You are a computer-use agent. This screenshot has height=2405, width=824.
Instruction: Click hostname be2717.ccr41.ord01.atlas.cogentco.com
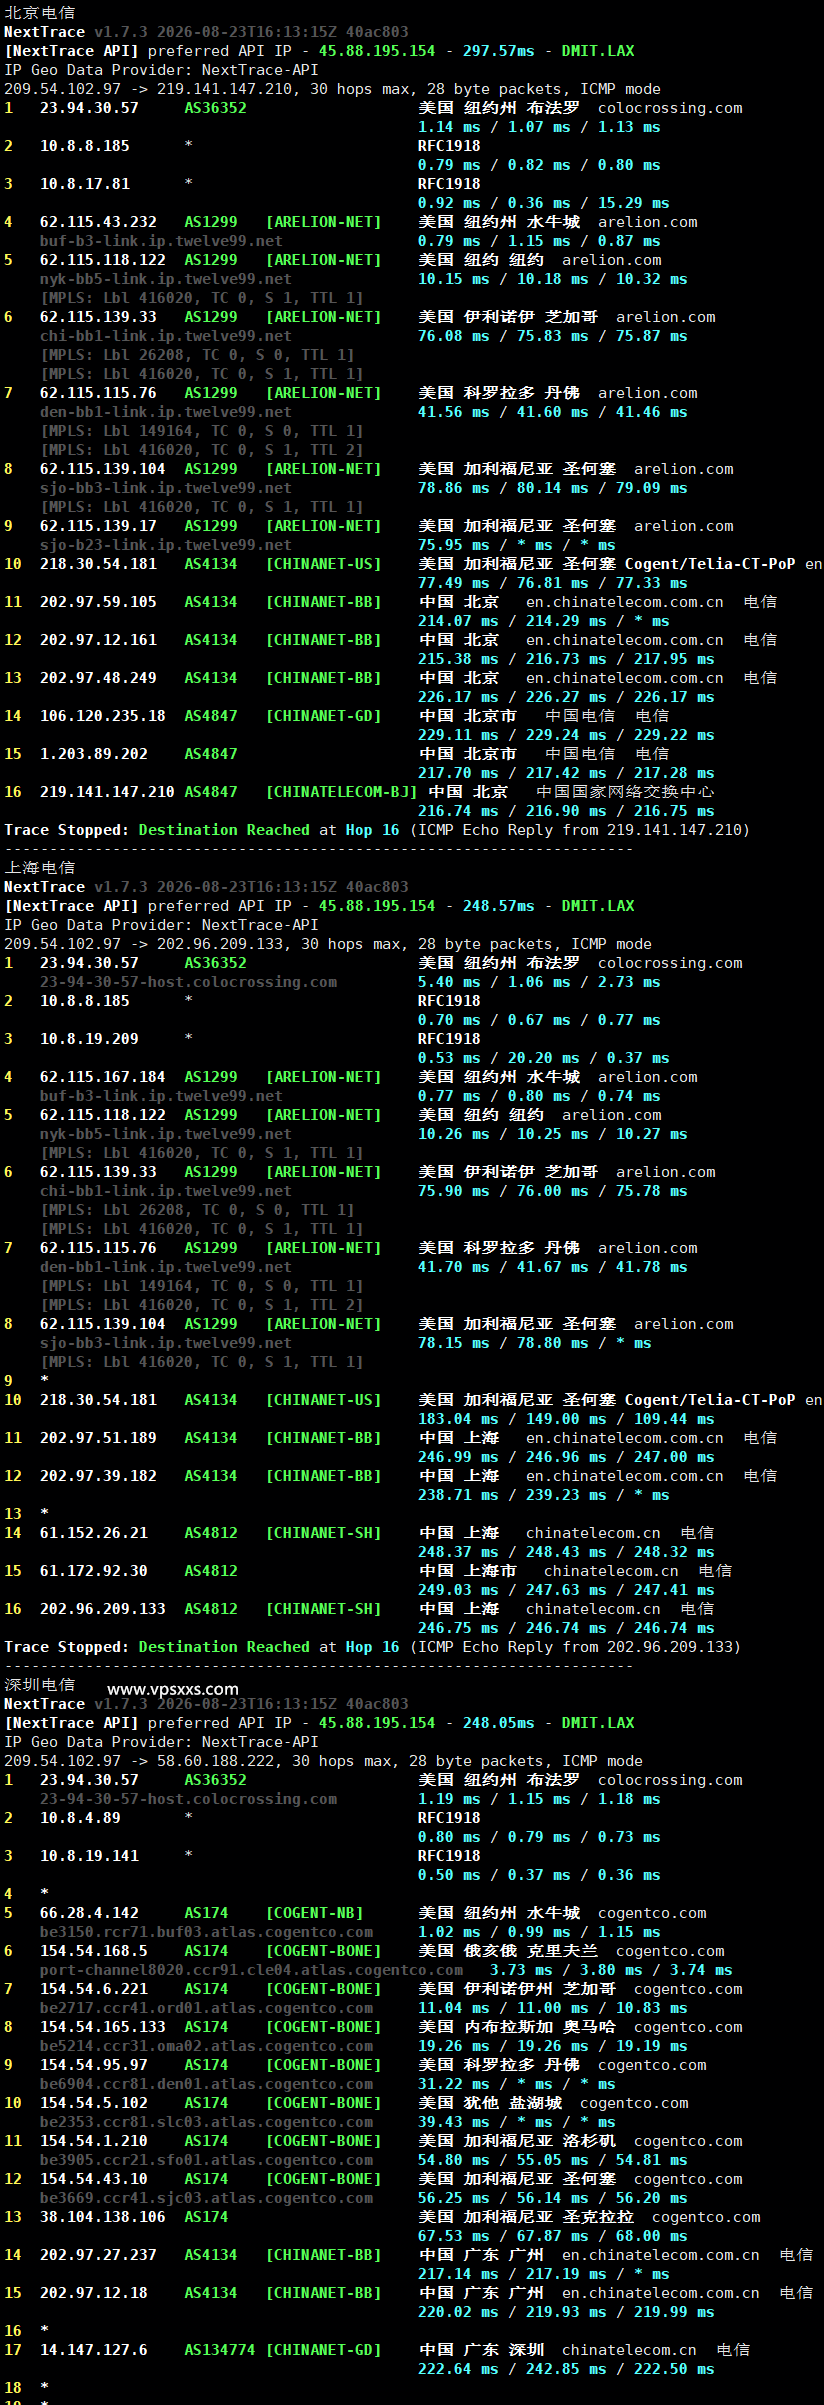pyautogui.click(x=206, y=2008)
